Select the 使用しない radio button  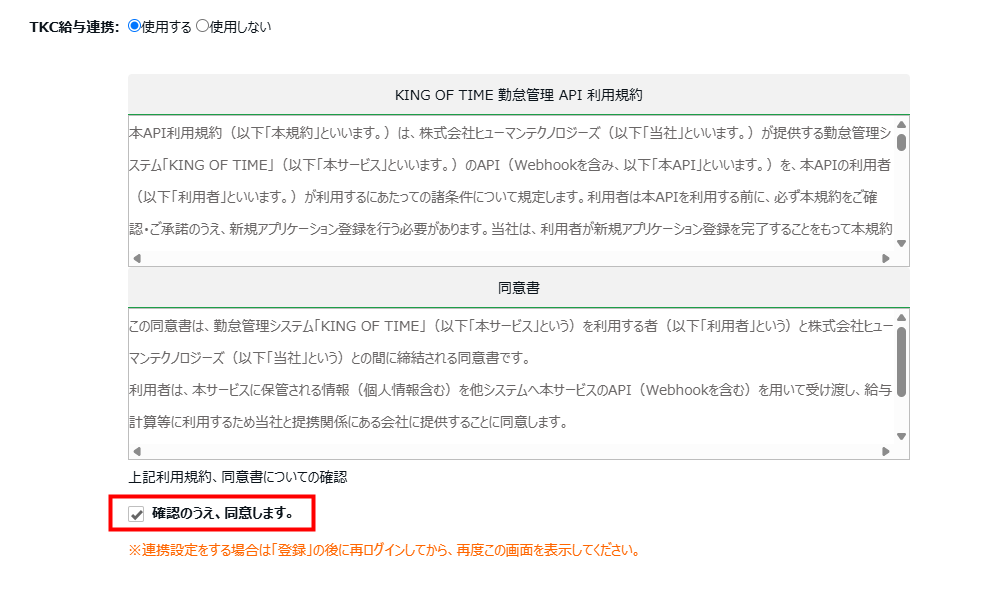(x=203, y=26)
